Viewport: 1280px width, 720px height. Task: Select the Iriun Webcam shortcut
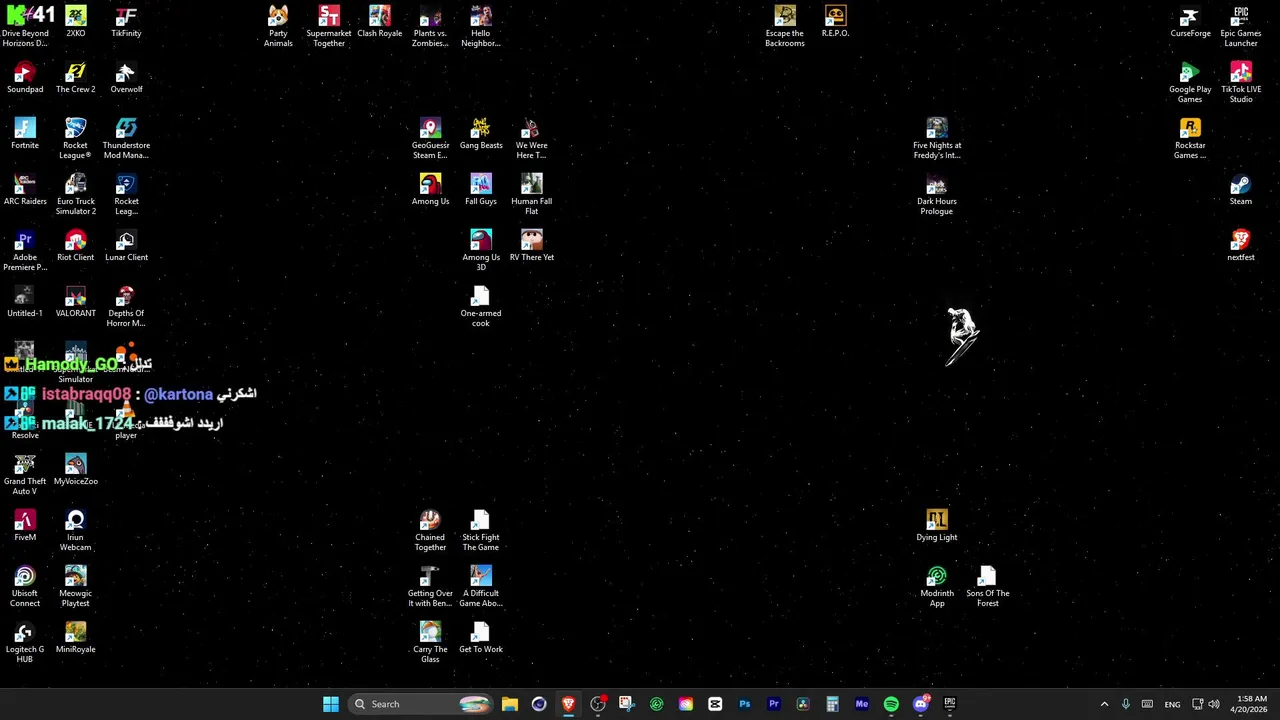tap(75, 530)
